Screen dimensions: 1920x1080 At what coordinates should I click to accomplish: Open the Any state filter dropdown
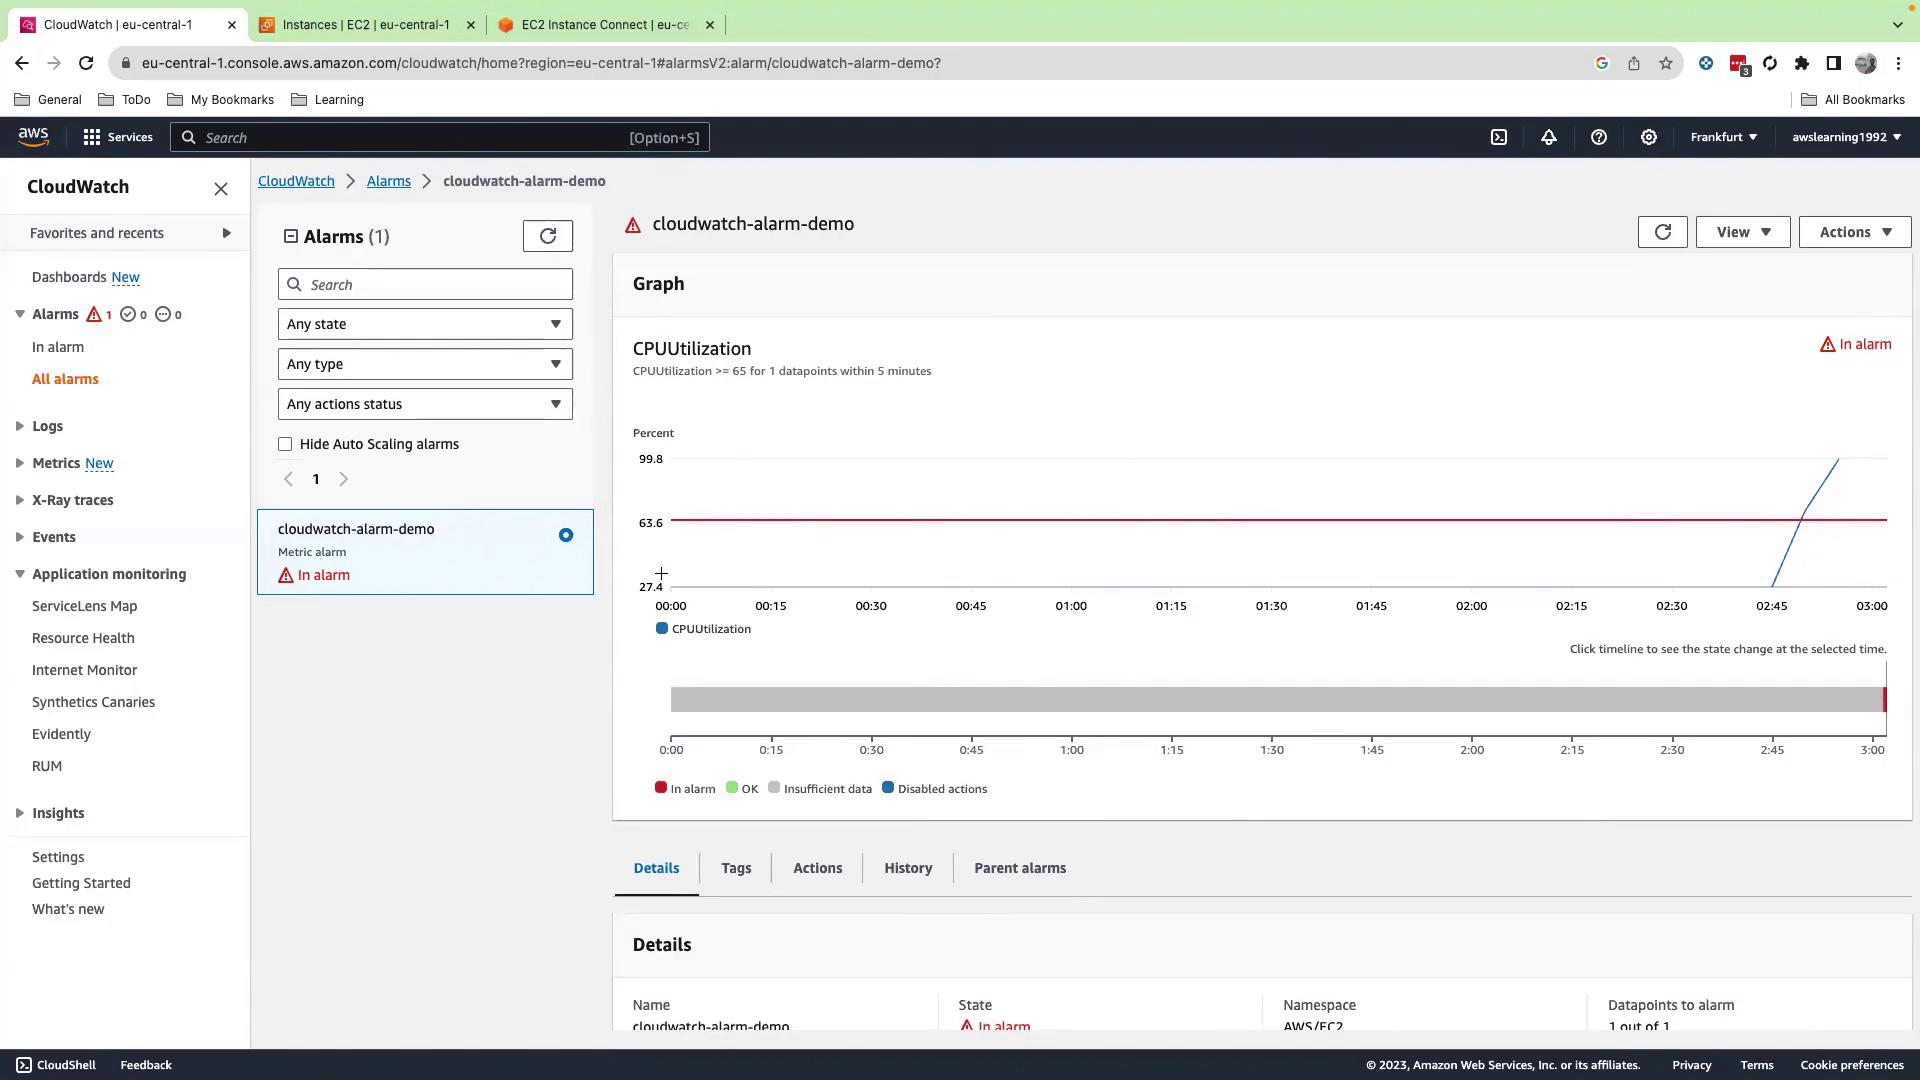pyautogui.click(x=425, y=324)
